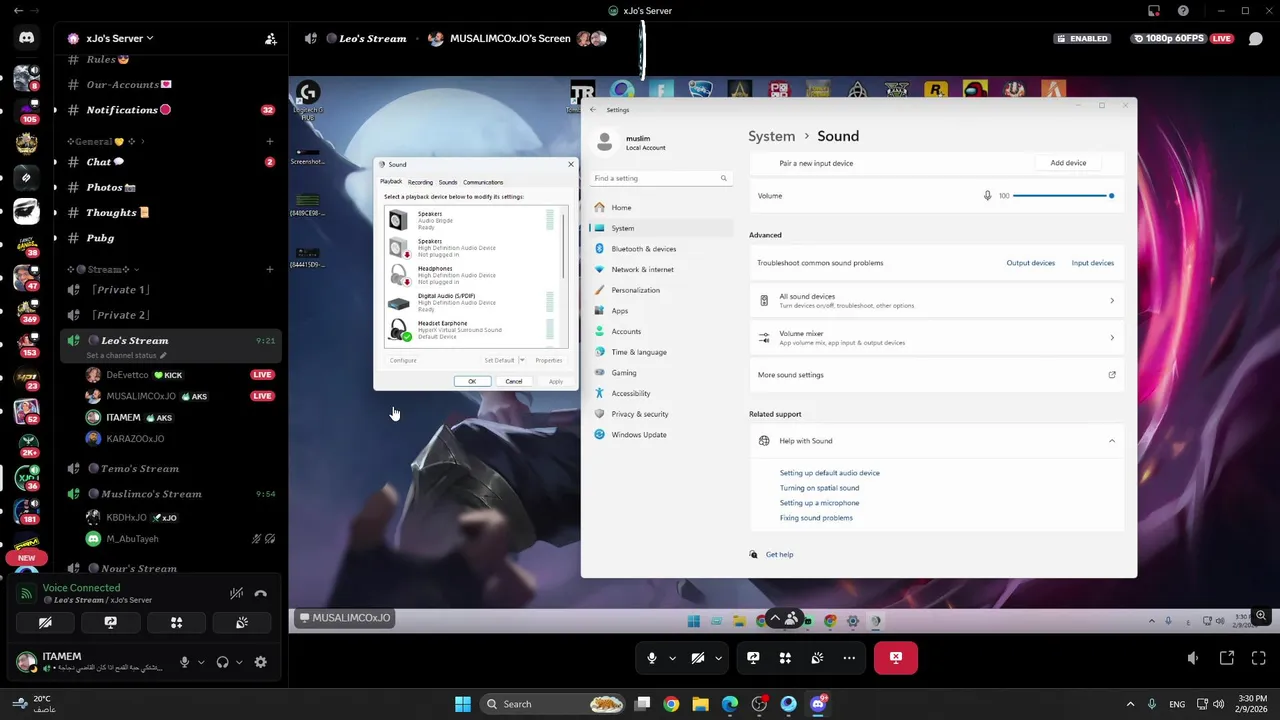Join Temo's Stream voice channel

click(170, 468)
